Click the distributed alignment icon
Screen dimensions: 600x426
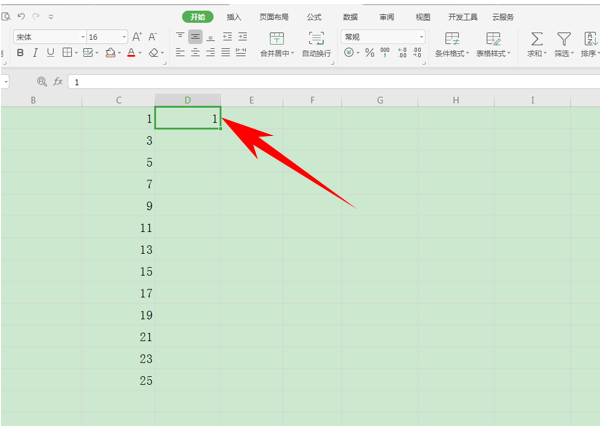point(241,52)
